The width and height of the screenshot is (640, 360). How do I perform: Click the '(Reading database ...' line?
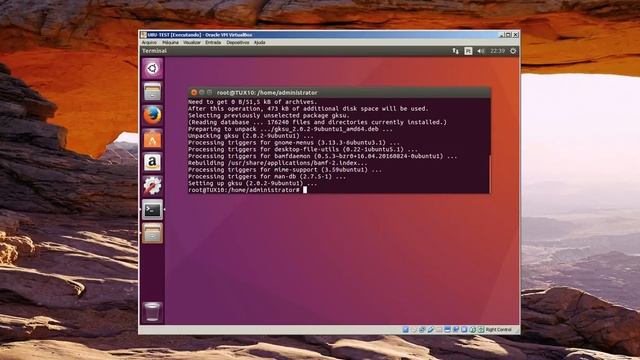317,122
